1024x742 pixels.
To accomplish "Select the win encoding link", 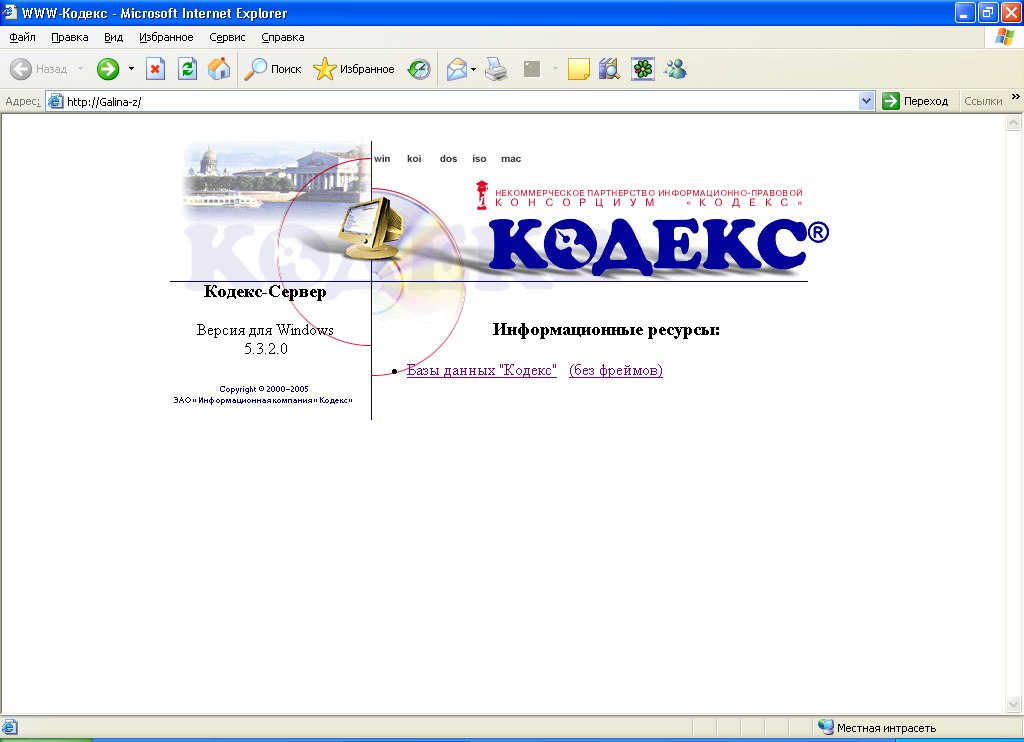I will (x=382, y=159).
